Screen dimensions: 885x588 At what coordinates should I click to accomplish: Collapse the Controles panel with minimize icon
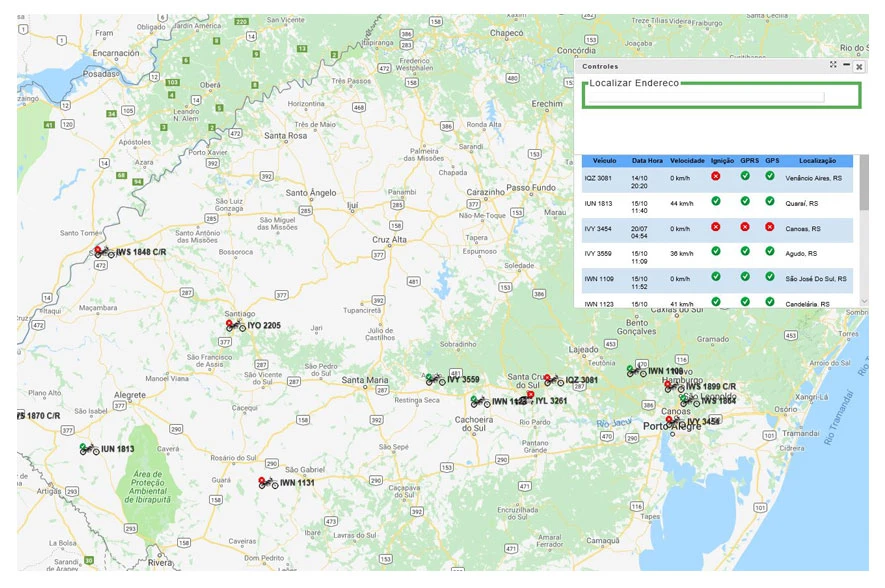846,65
